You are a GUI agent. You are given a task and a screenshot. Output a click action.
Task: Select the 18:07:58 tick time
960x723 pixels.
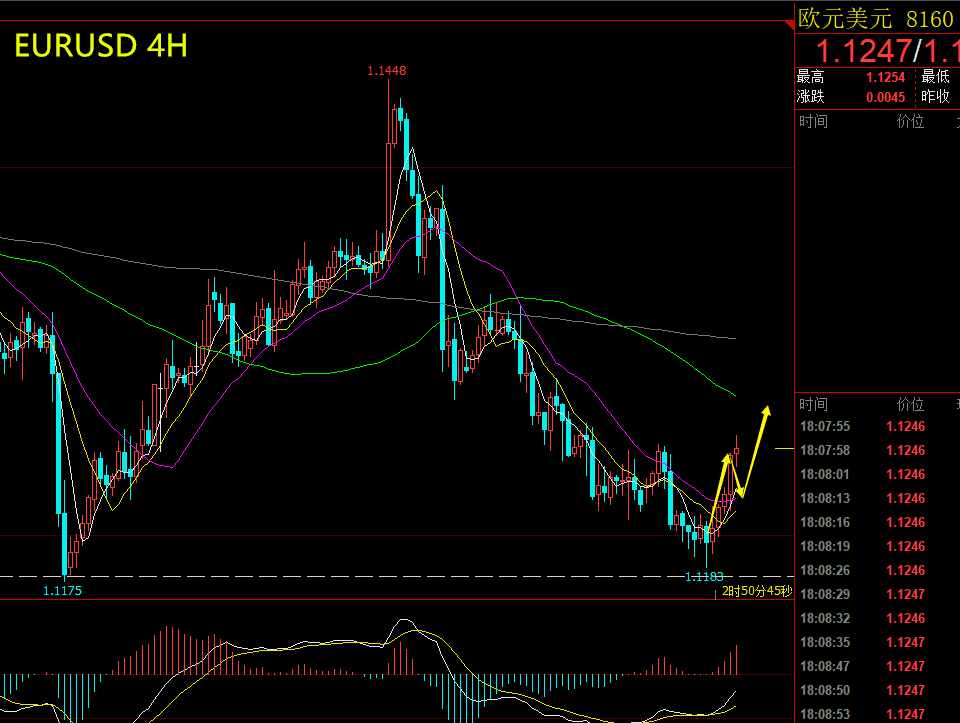[x=825, y=450]
